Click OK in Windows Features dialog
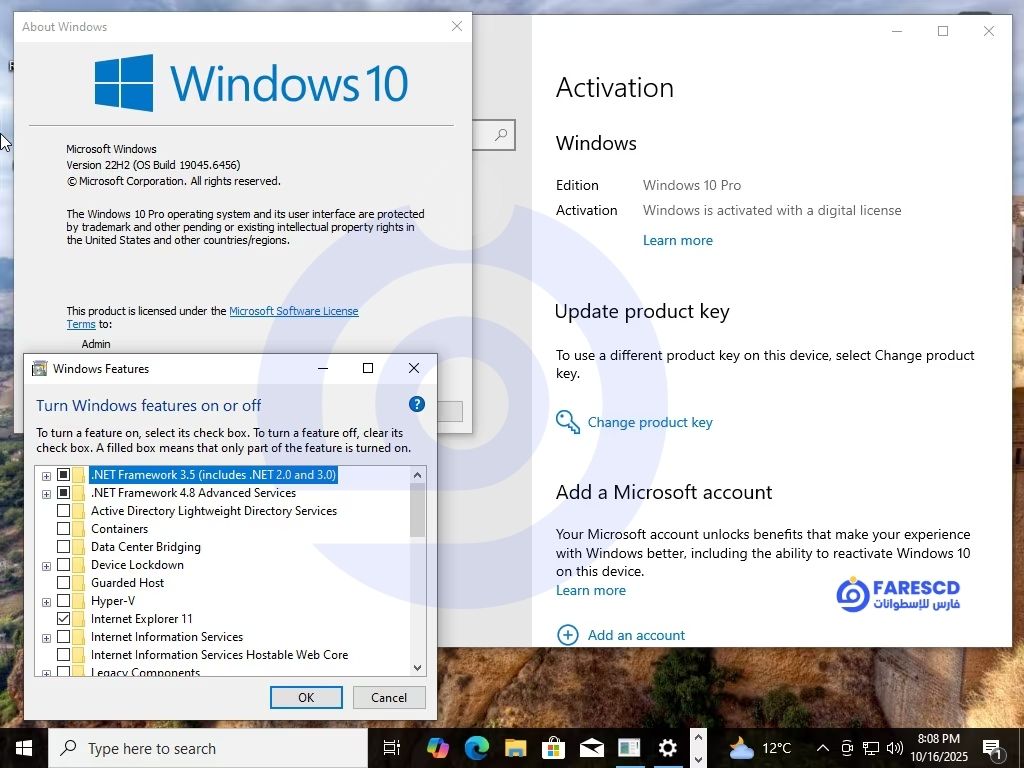The width and height of the screenshot is (1024, 768). (306, 698)
